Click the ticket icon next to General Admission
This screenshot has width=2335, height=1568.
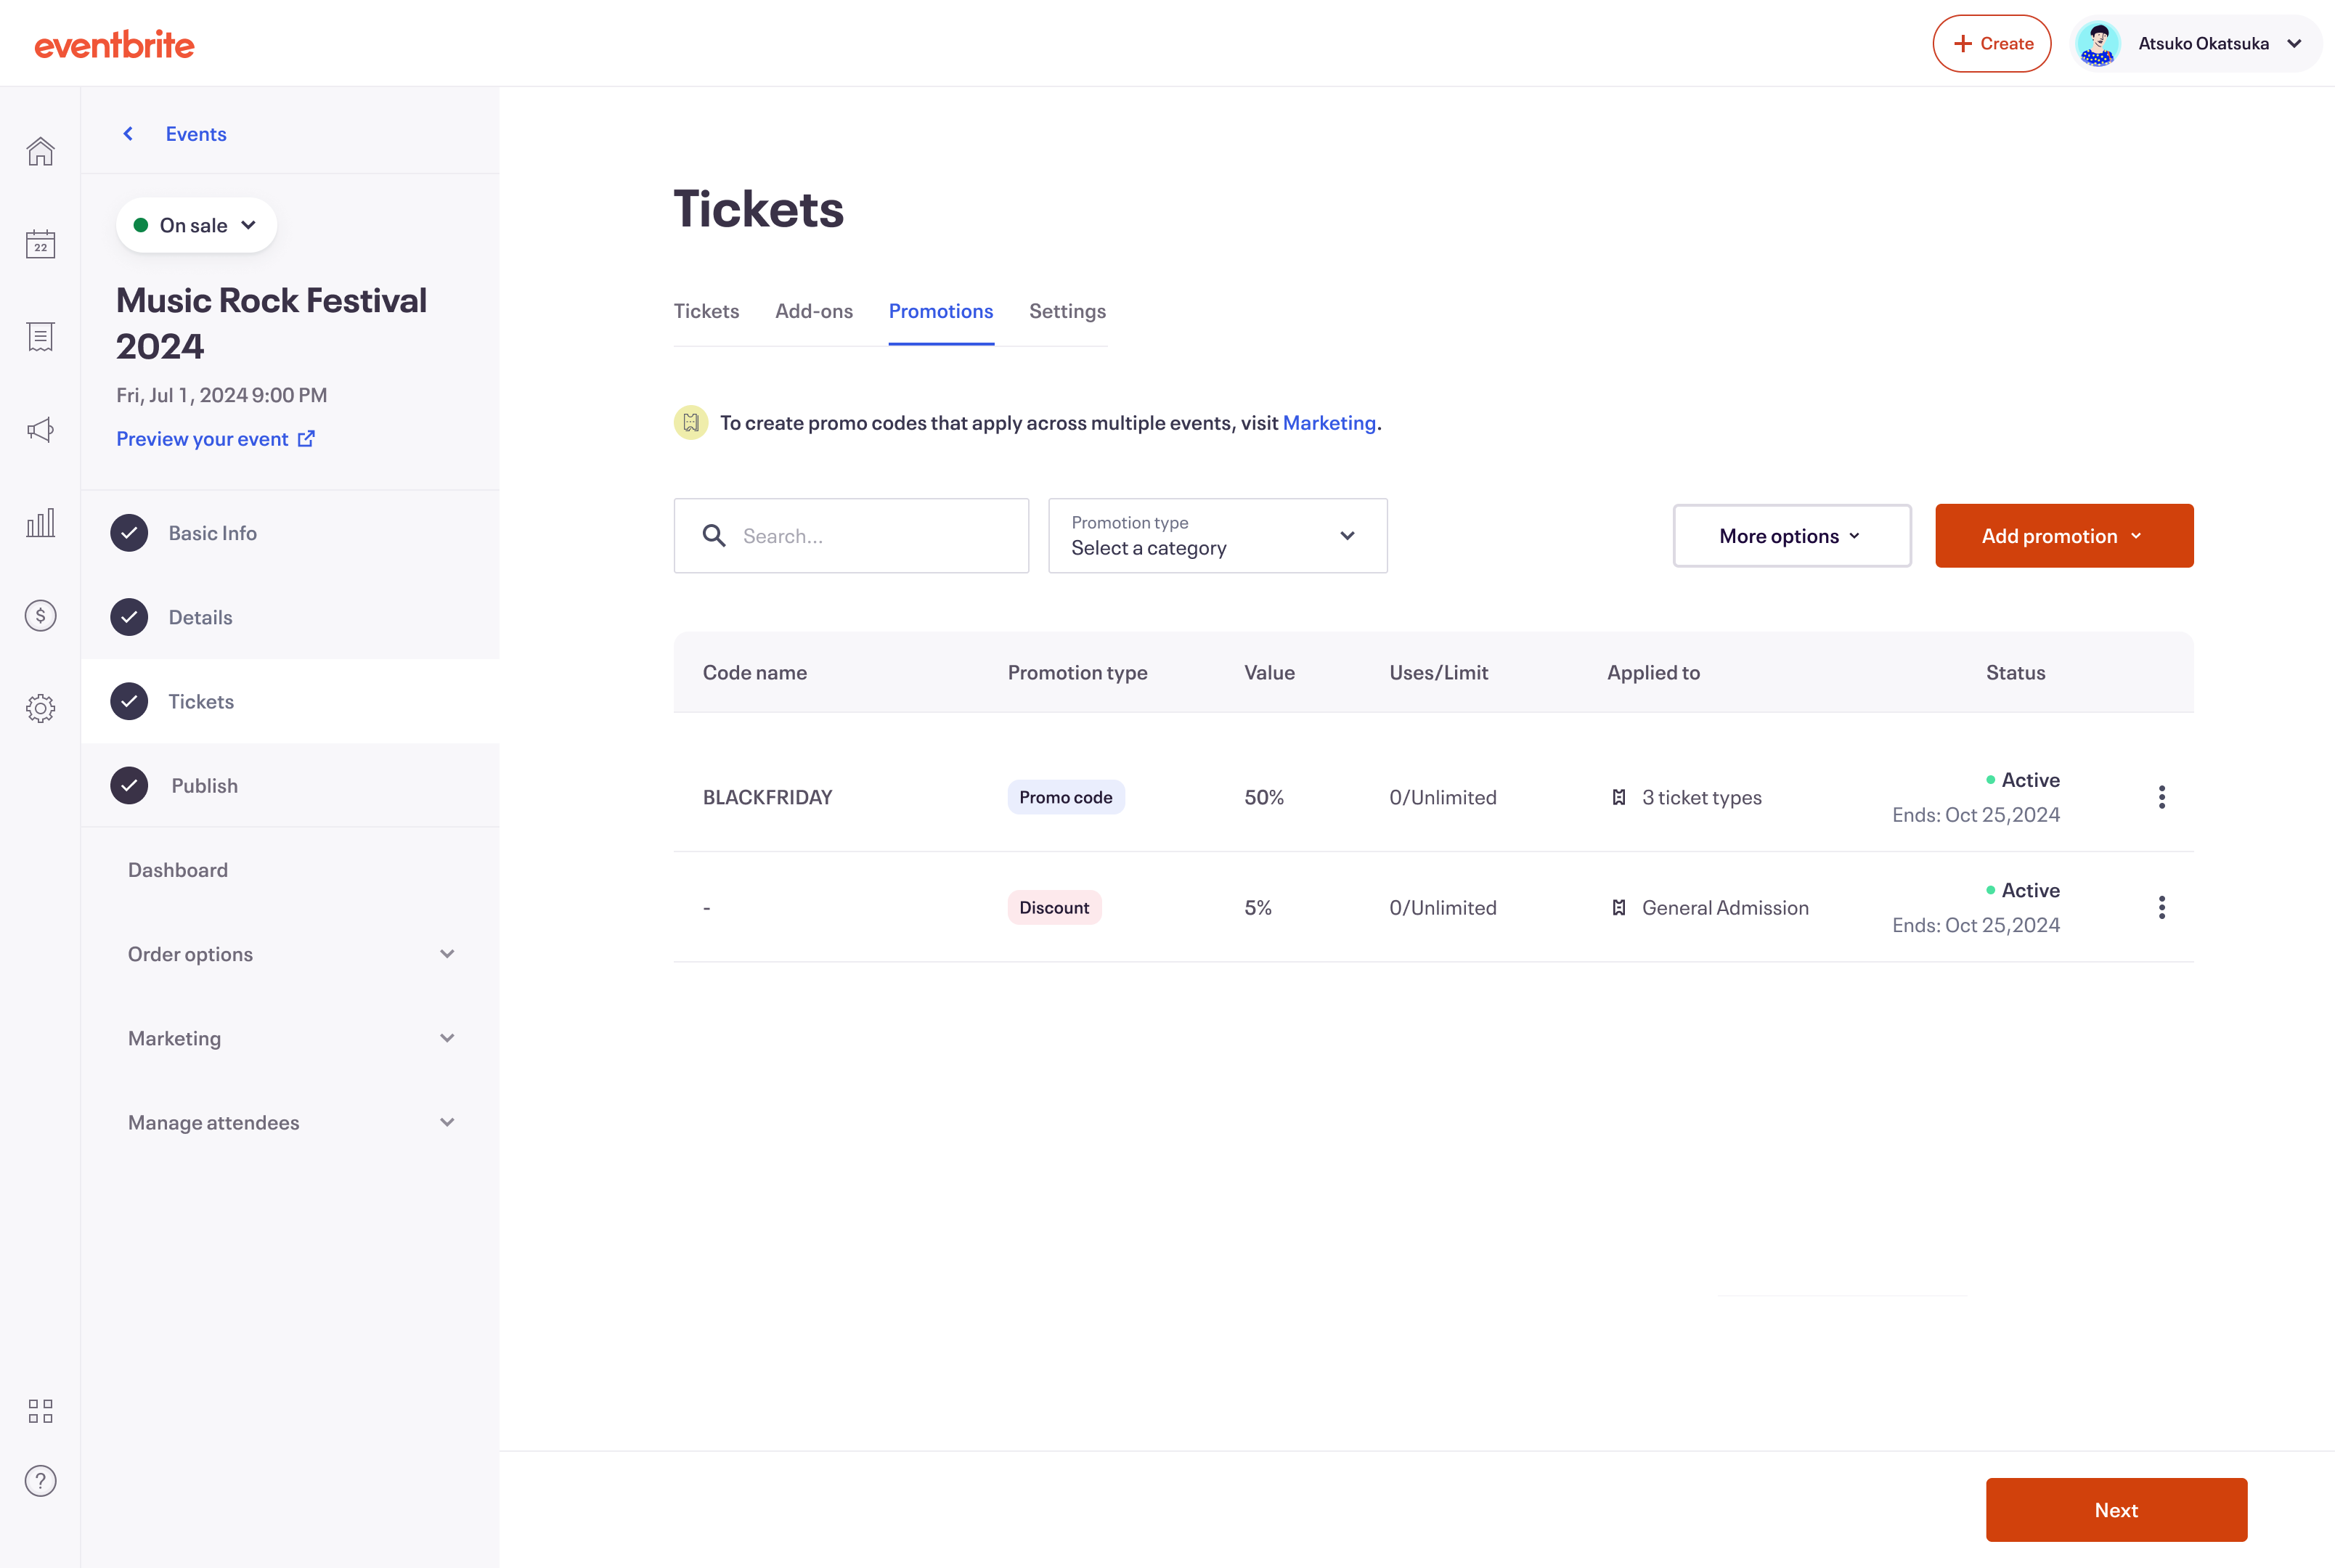pyautogui.click(x=1619, y=907)
